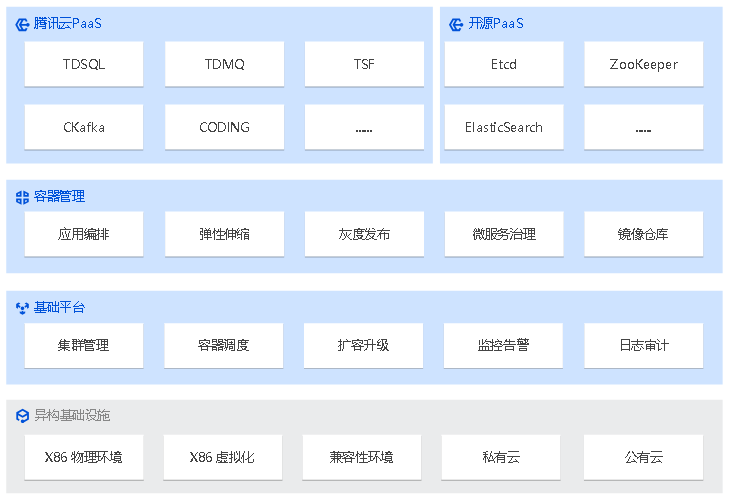
Task: Open the ElasticSearch box
Action: tap(504, 127)
